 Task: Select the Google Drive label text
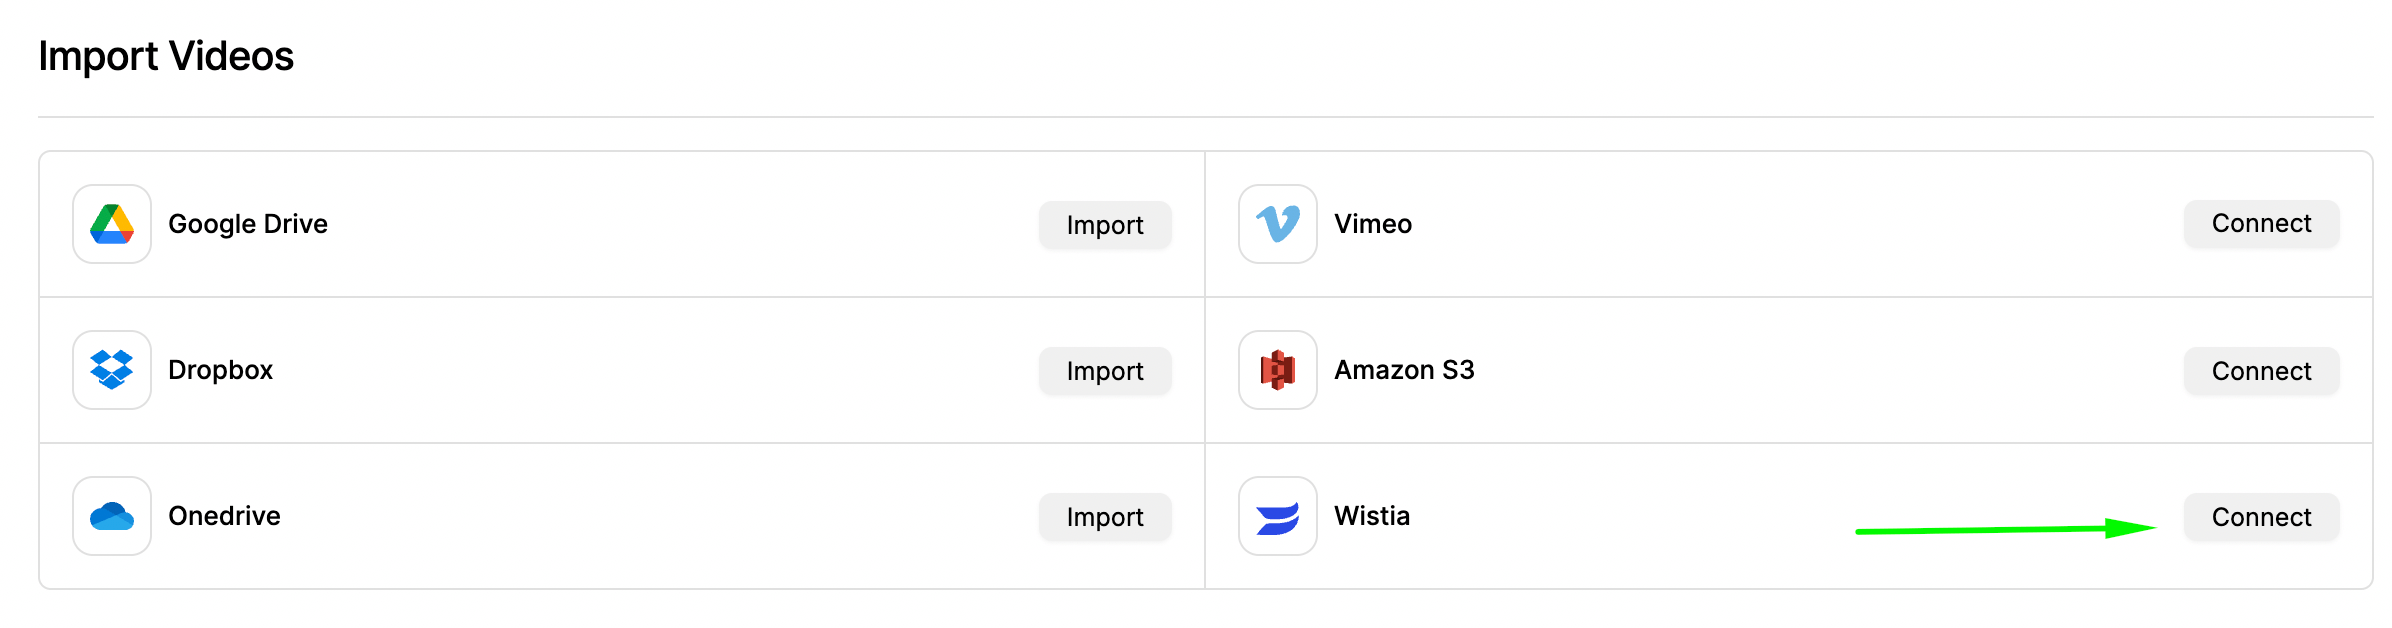tap(248, 224)
